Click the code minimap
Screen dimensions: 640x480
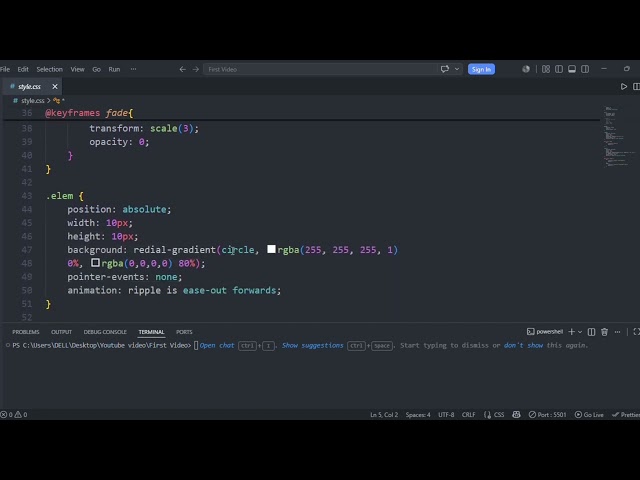click(x=618, y=137)
